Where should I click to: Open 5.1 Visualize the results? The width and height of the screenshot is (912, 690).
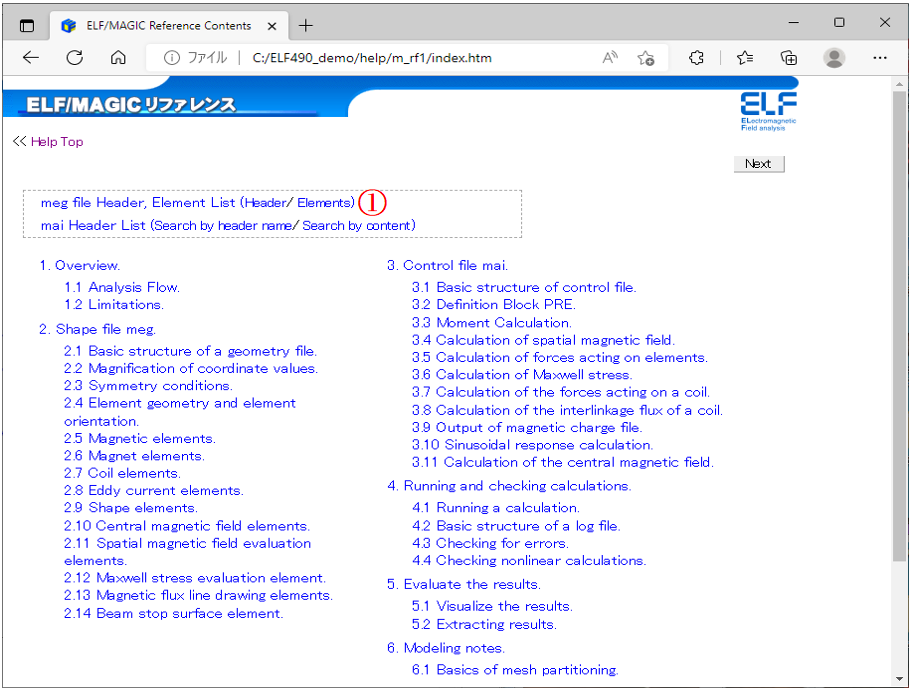click(493, 606)
